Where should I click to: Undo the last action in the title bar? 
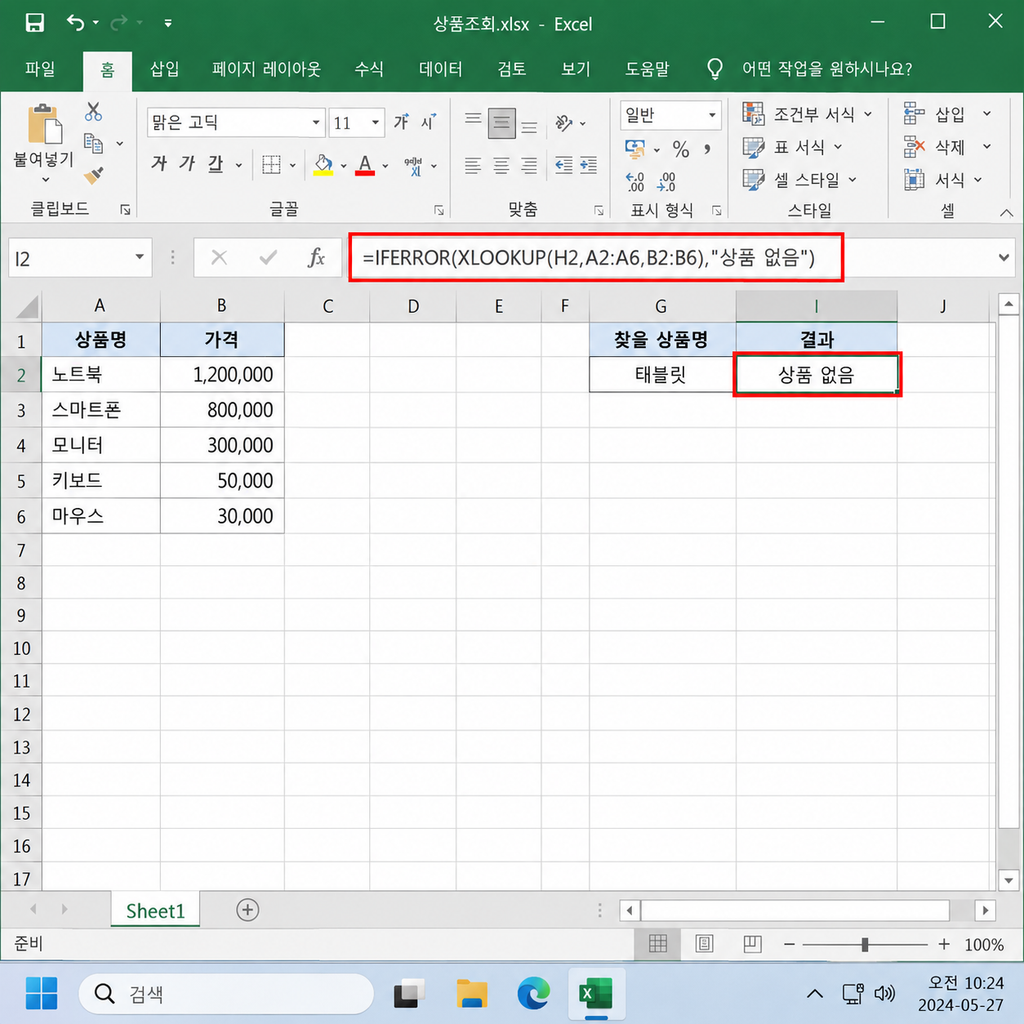[x=76, y=23]
